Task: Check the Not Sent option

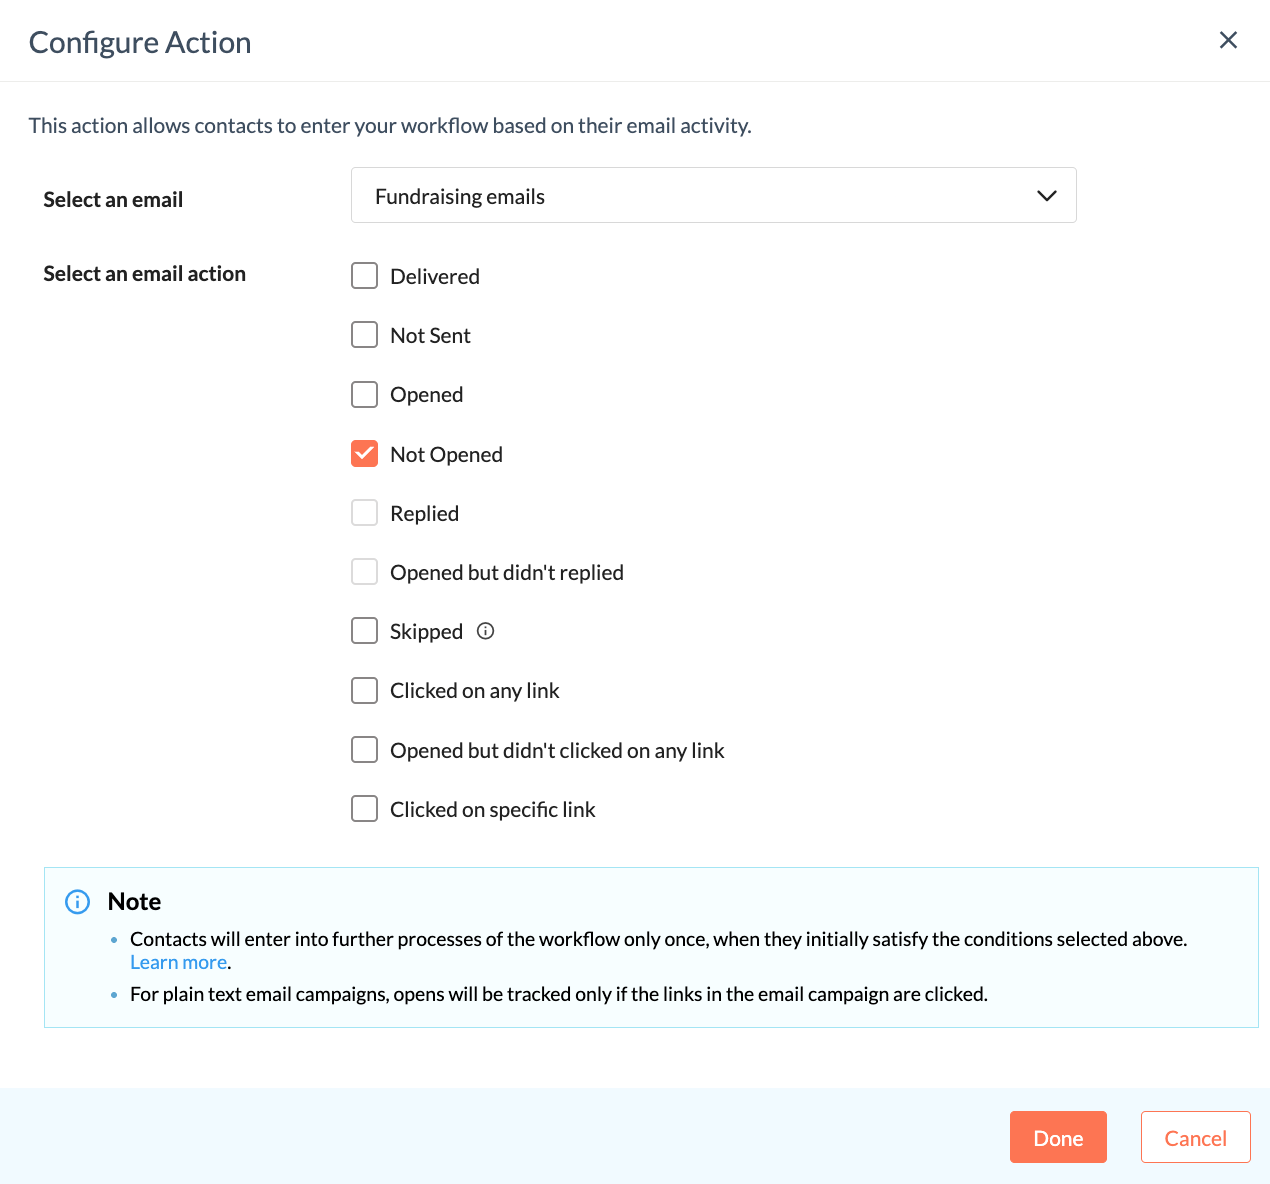Action: point(365,335)
